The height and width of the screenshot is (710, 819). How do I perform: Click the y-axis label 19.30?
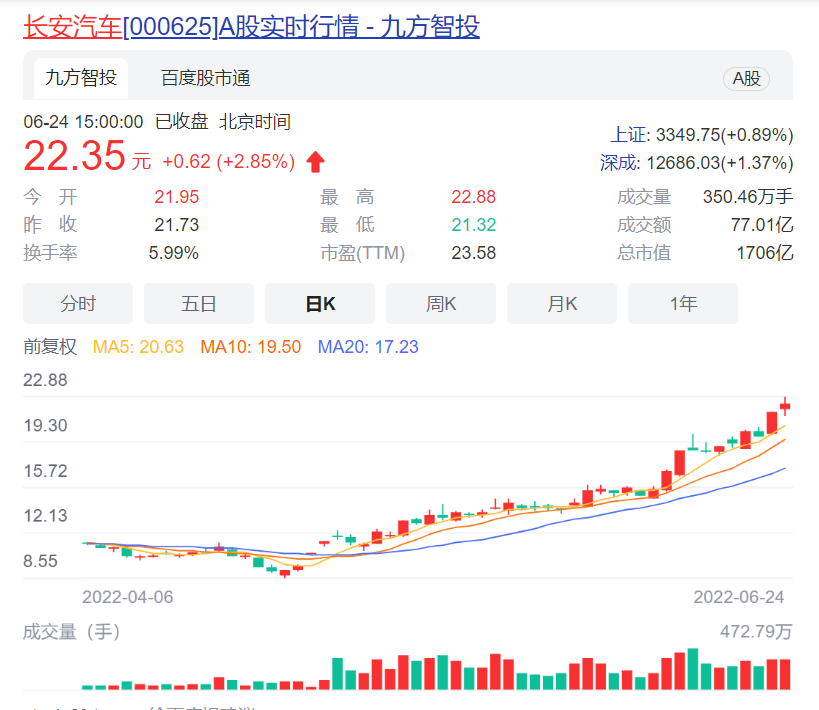(x=45, y=425)
